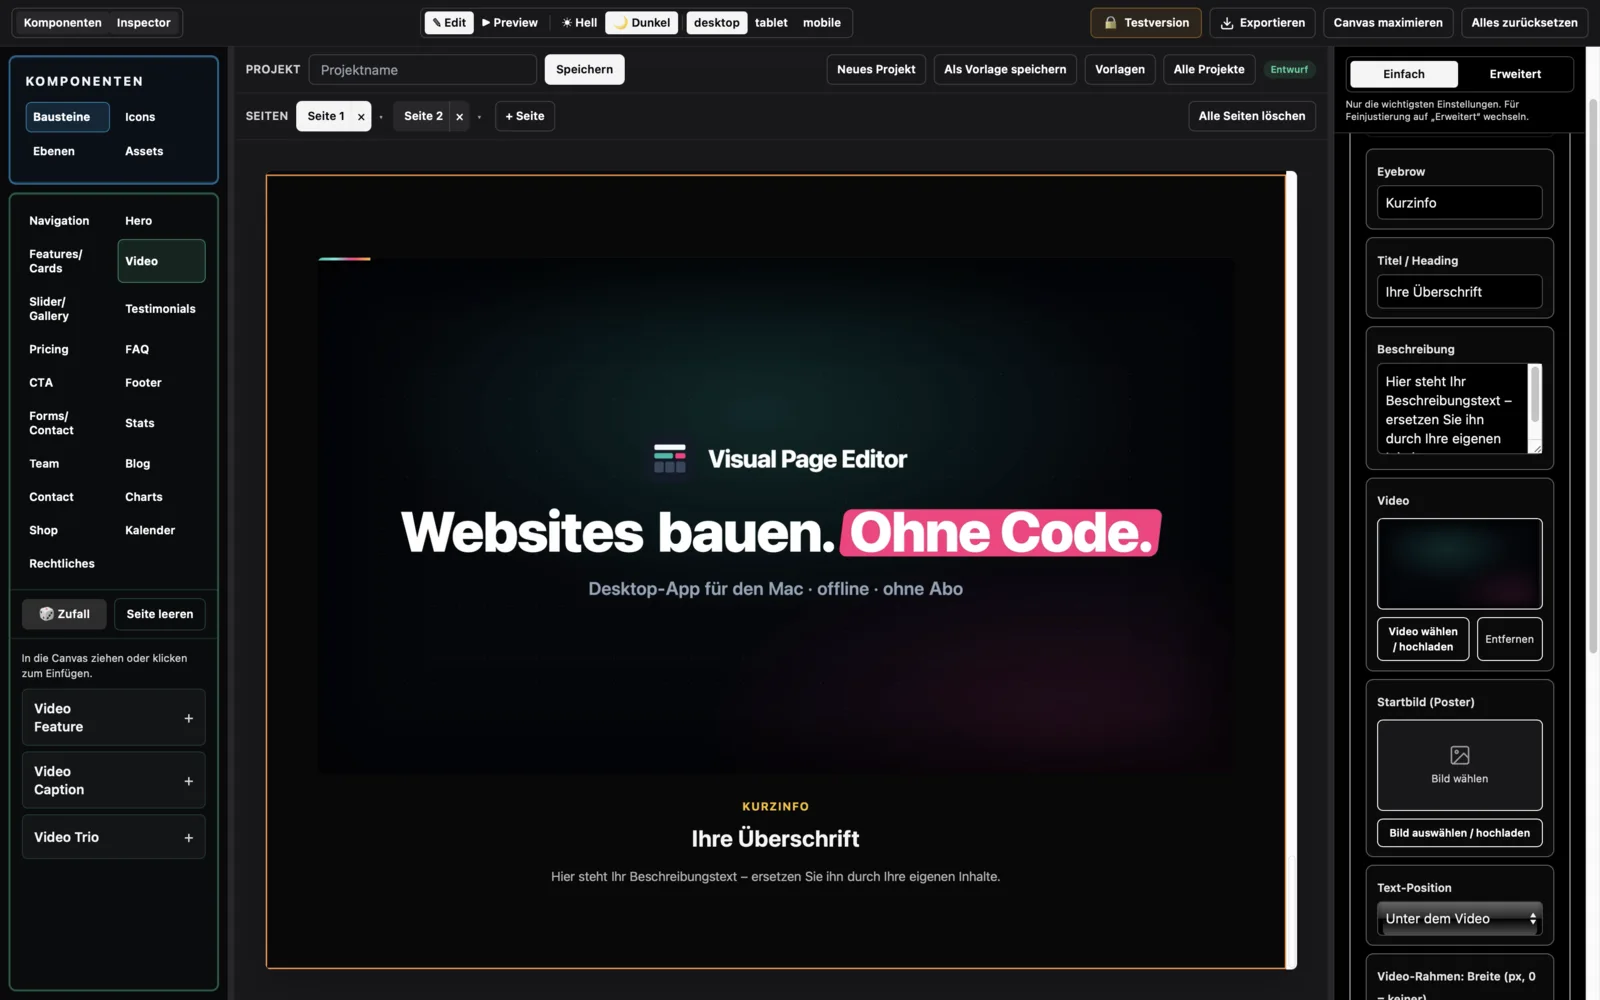Switch to Edit mode
The image size is (1600, 1000).
[x=449, y=22]
